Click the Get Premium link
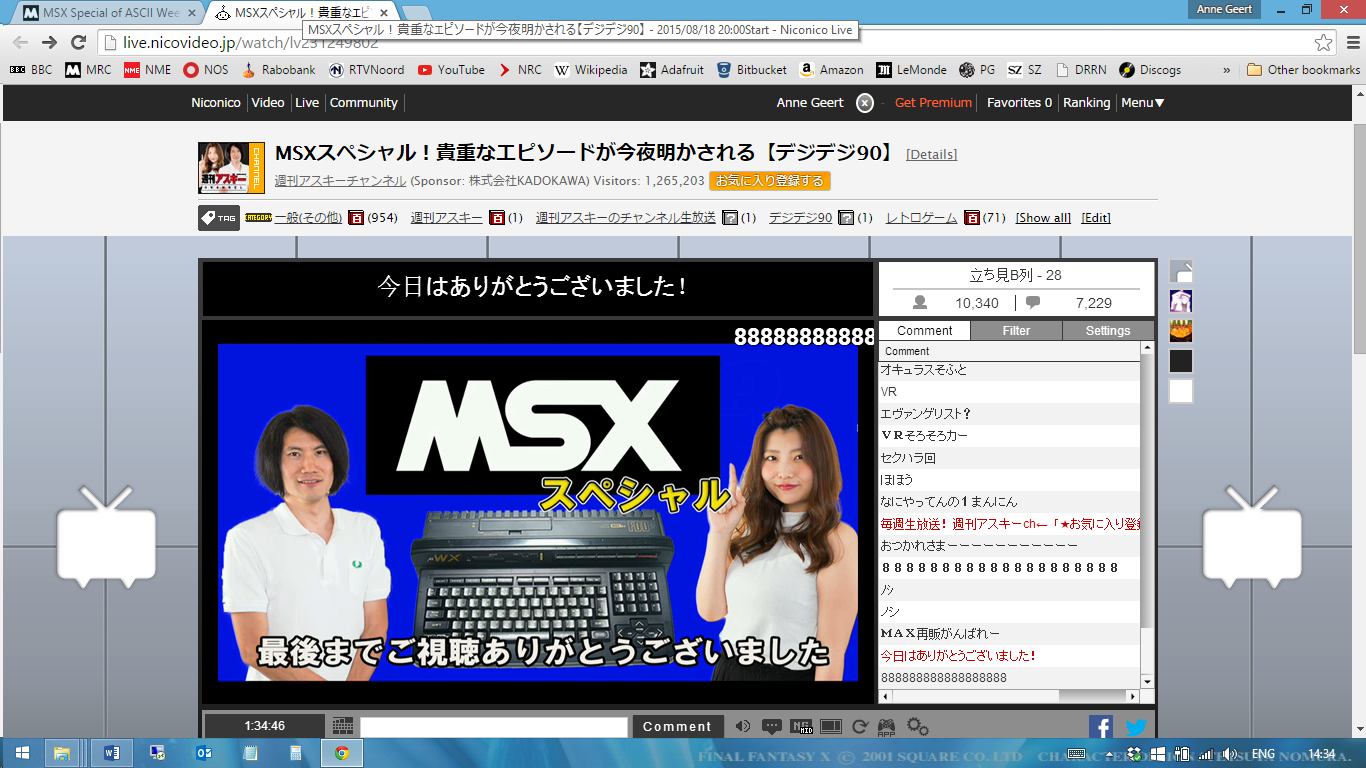The width and height of the screenshot is (1366, 768). click(933, 103)
